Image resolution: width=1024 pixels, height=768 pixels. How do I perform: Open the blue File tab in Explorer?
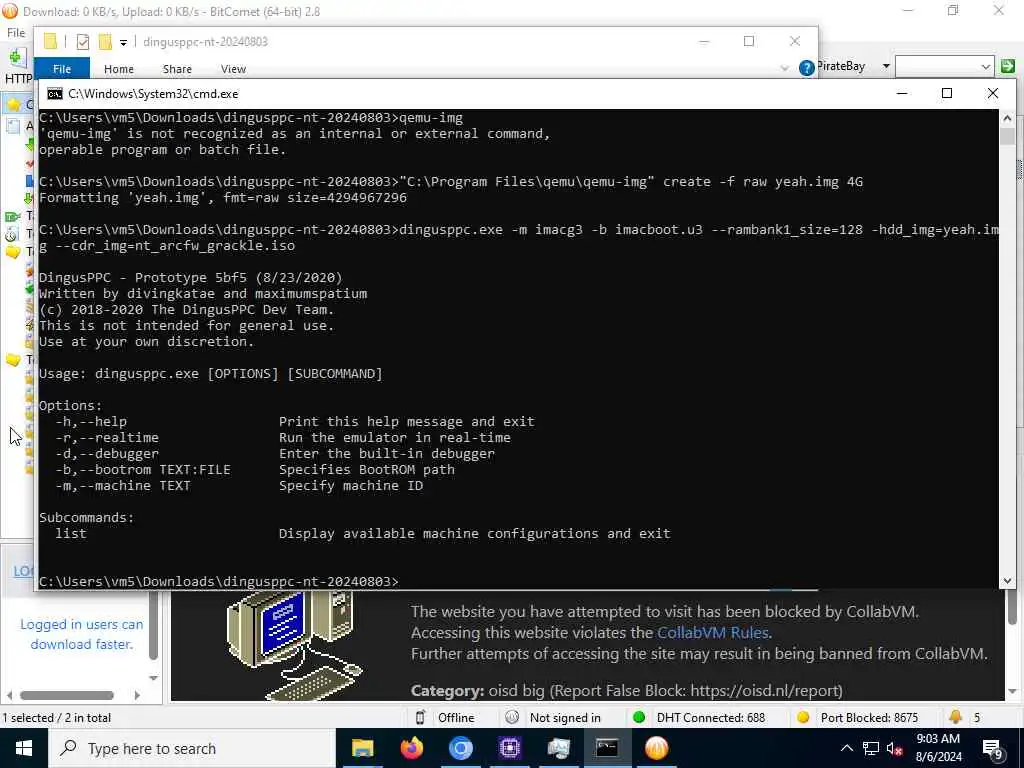62,69
